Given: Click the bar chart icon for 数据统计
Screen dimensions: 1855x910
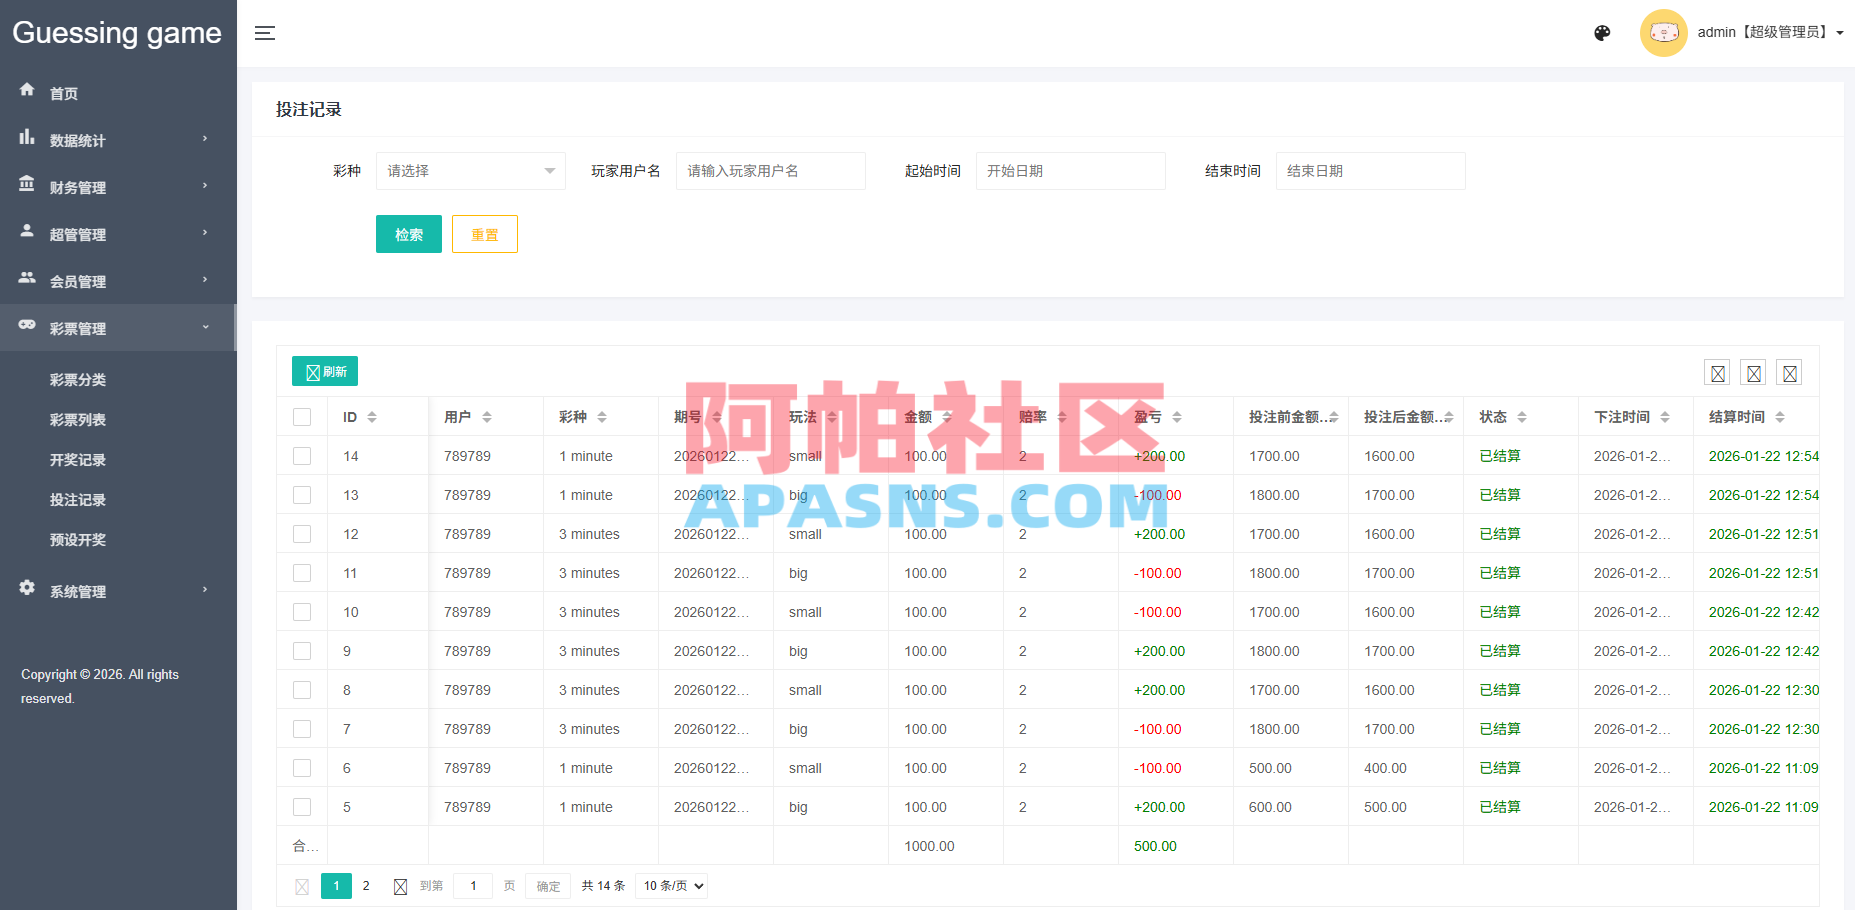Looking at the screenshot, I should pos(27,136).
